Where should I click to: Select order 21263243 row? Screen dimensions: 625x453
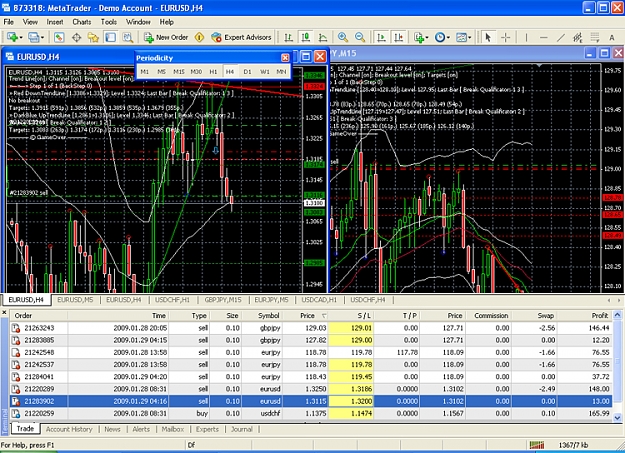click(311, 328)
